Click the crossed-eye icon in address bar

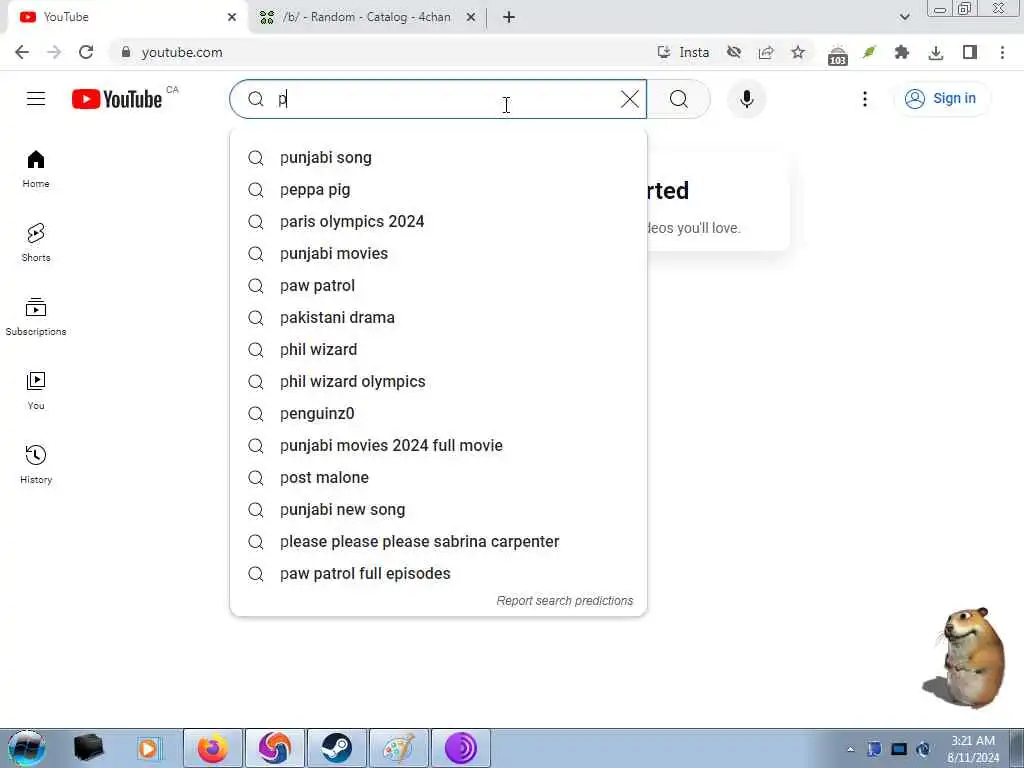tap(733, 52)
